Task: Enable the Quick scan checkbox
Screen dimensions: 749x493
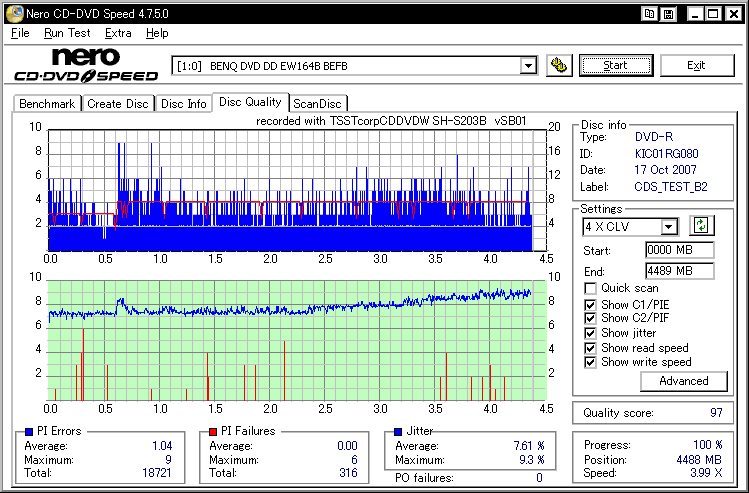Action: [590, 289]
